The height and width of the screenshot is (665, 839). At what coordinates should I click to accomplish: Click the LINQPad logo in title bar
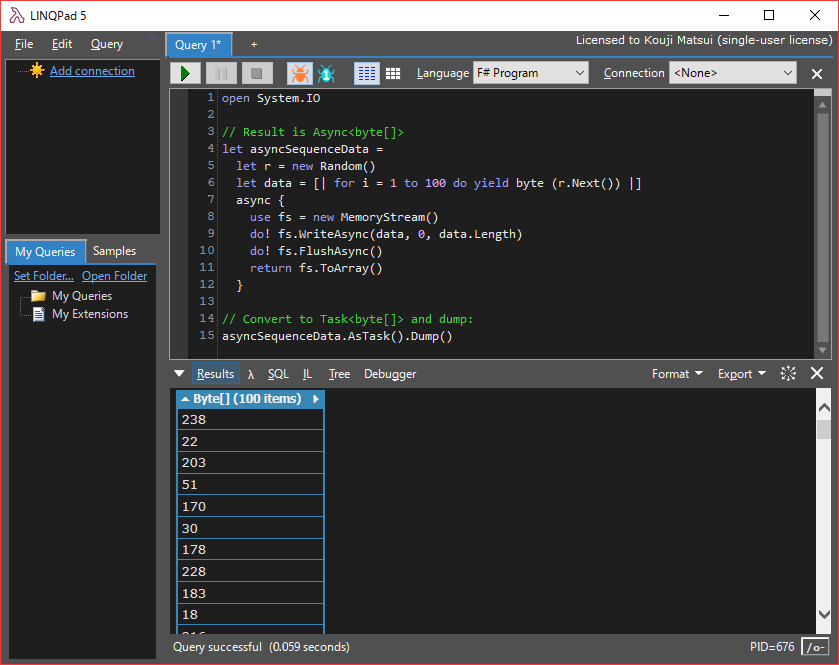[17, 16]
